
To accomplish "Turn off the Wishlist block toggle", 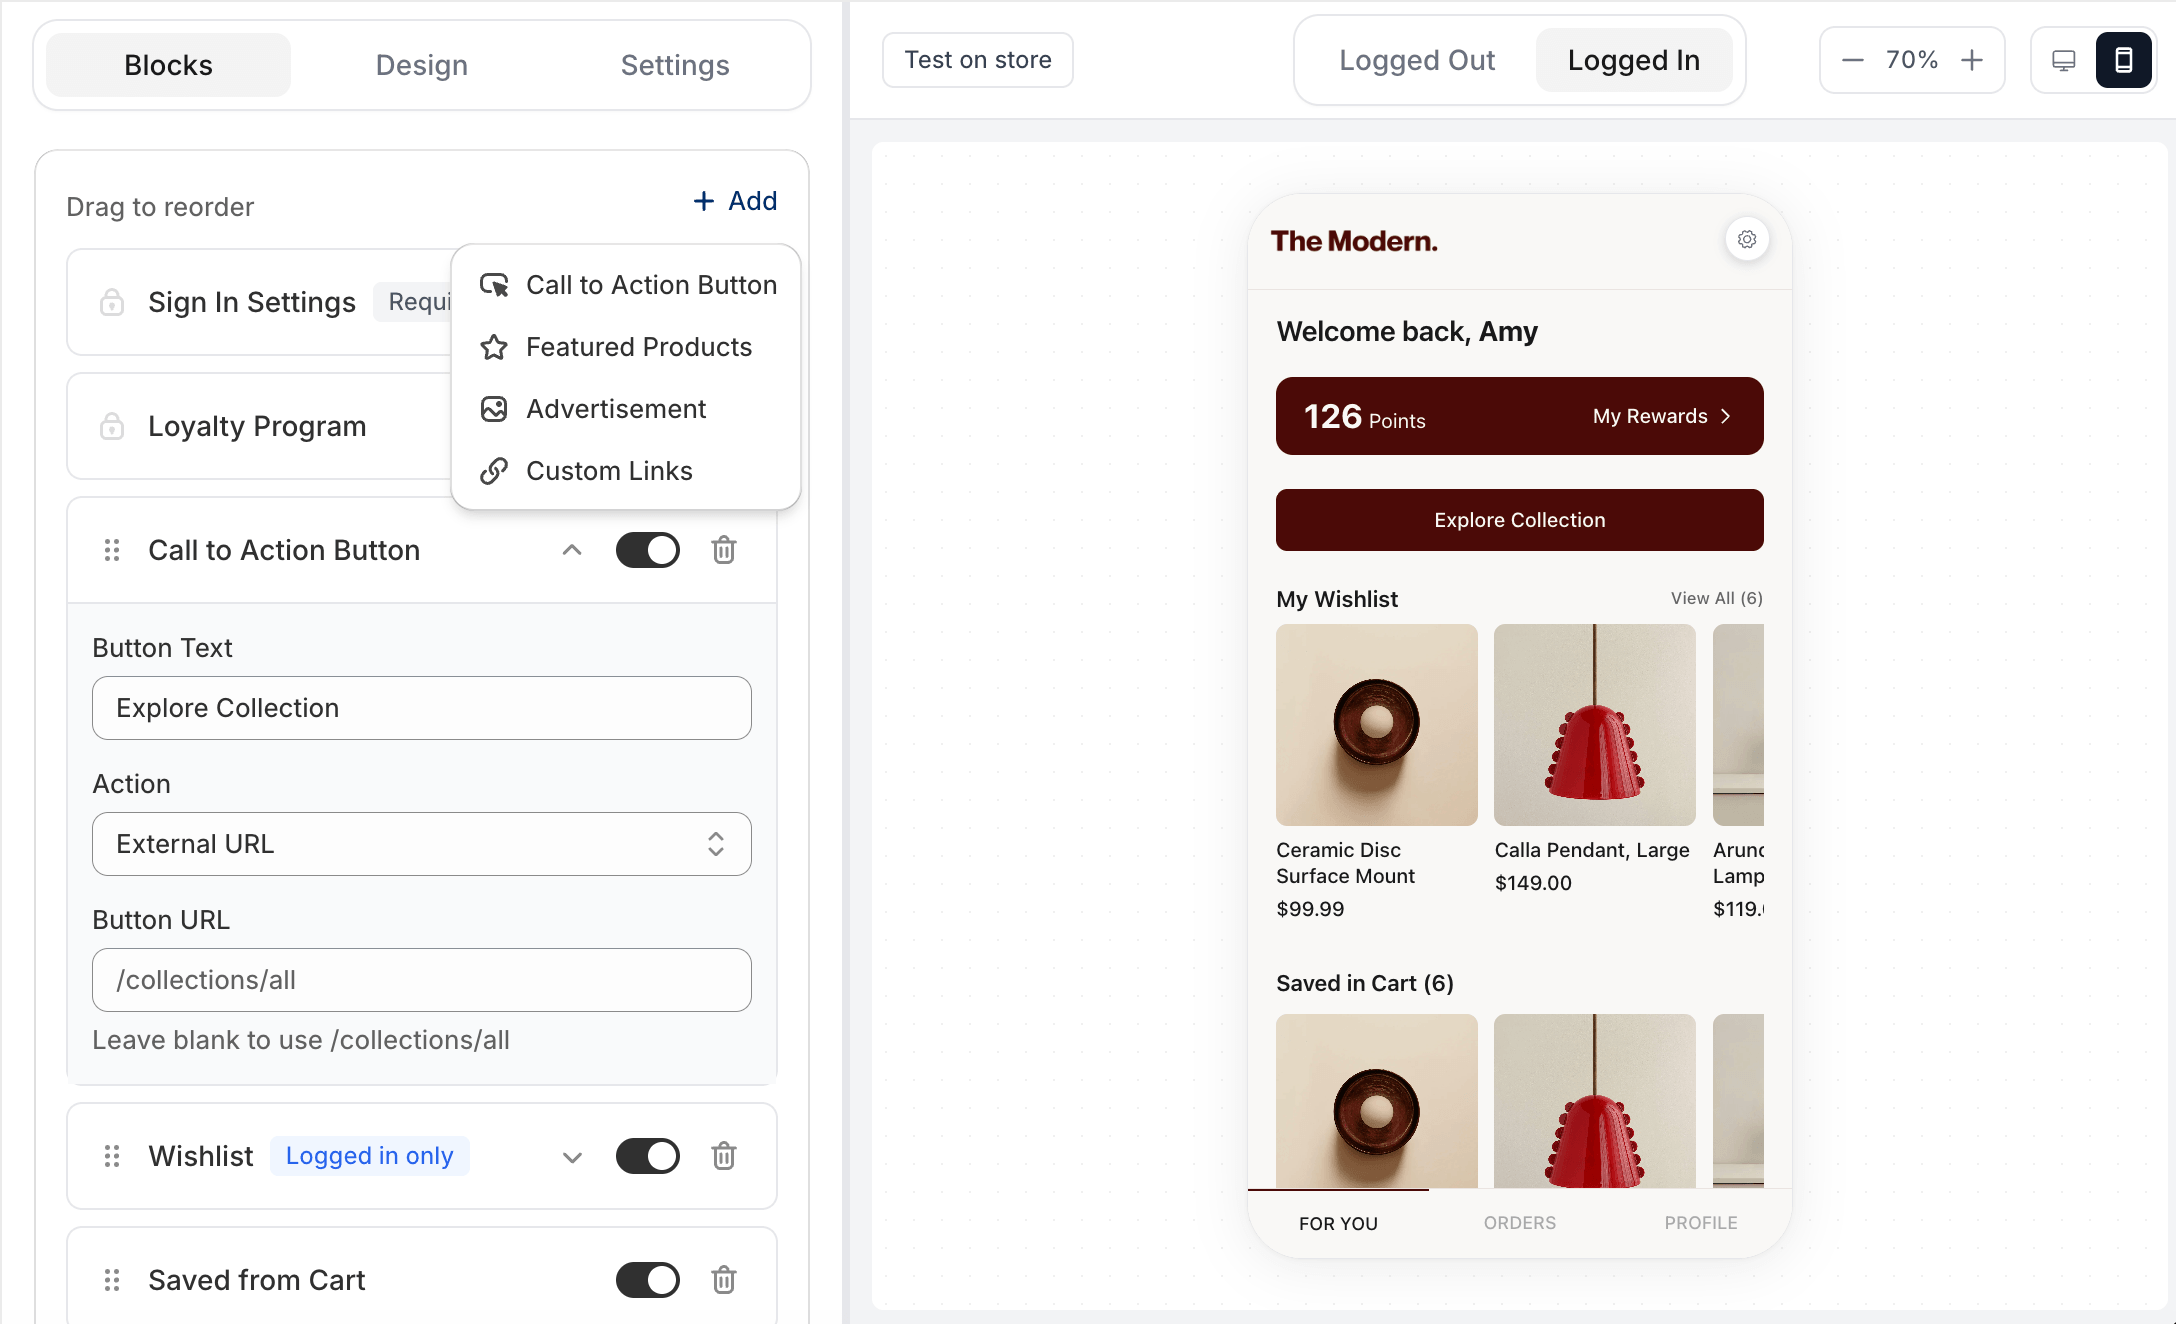I will coord(647,1156).
